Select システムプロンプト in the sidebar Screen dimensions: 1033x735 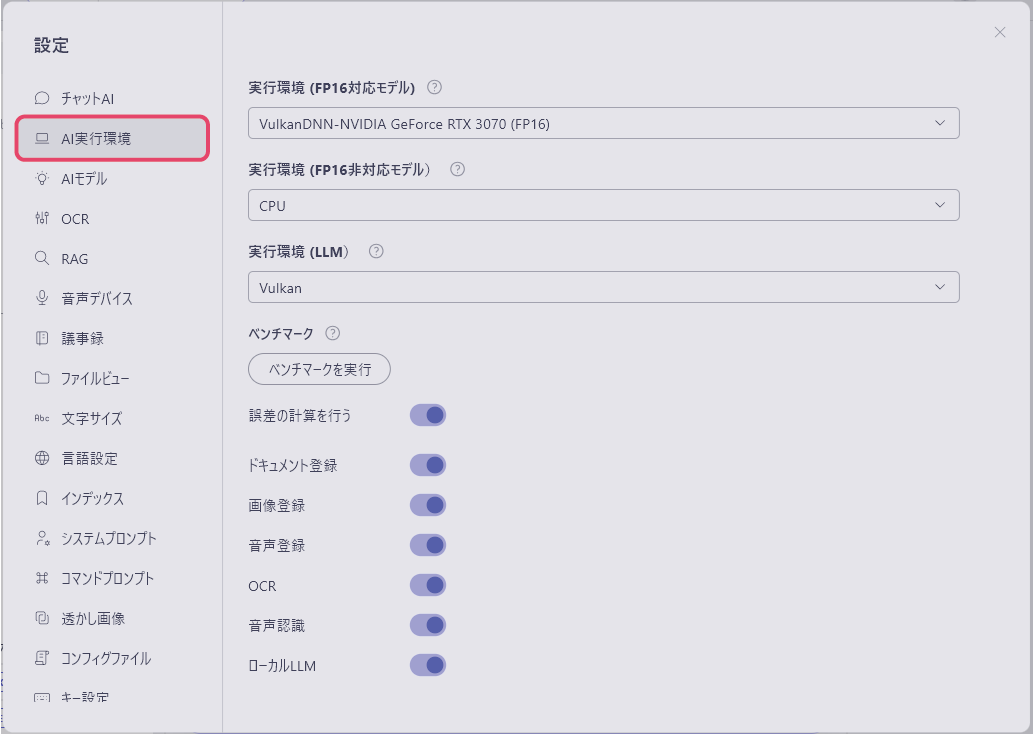click(100, 538)
